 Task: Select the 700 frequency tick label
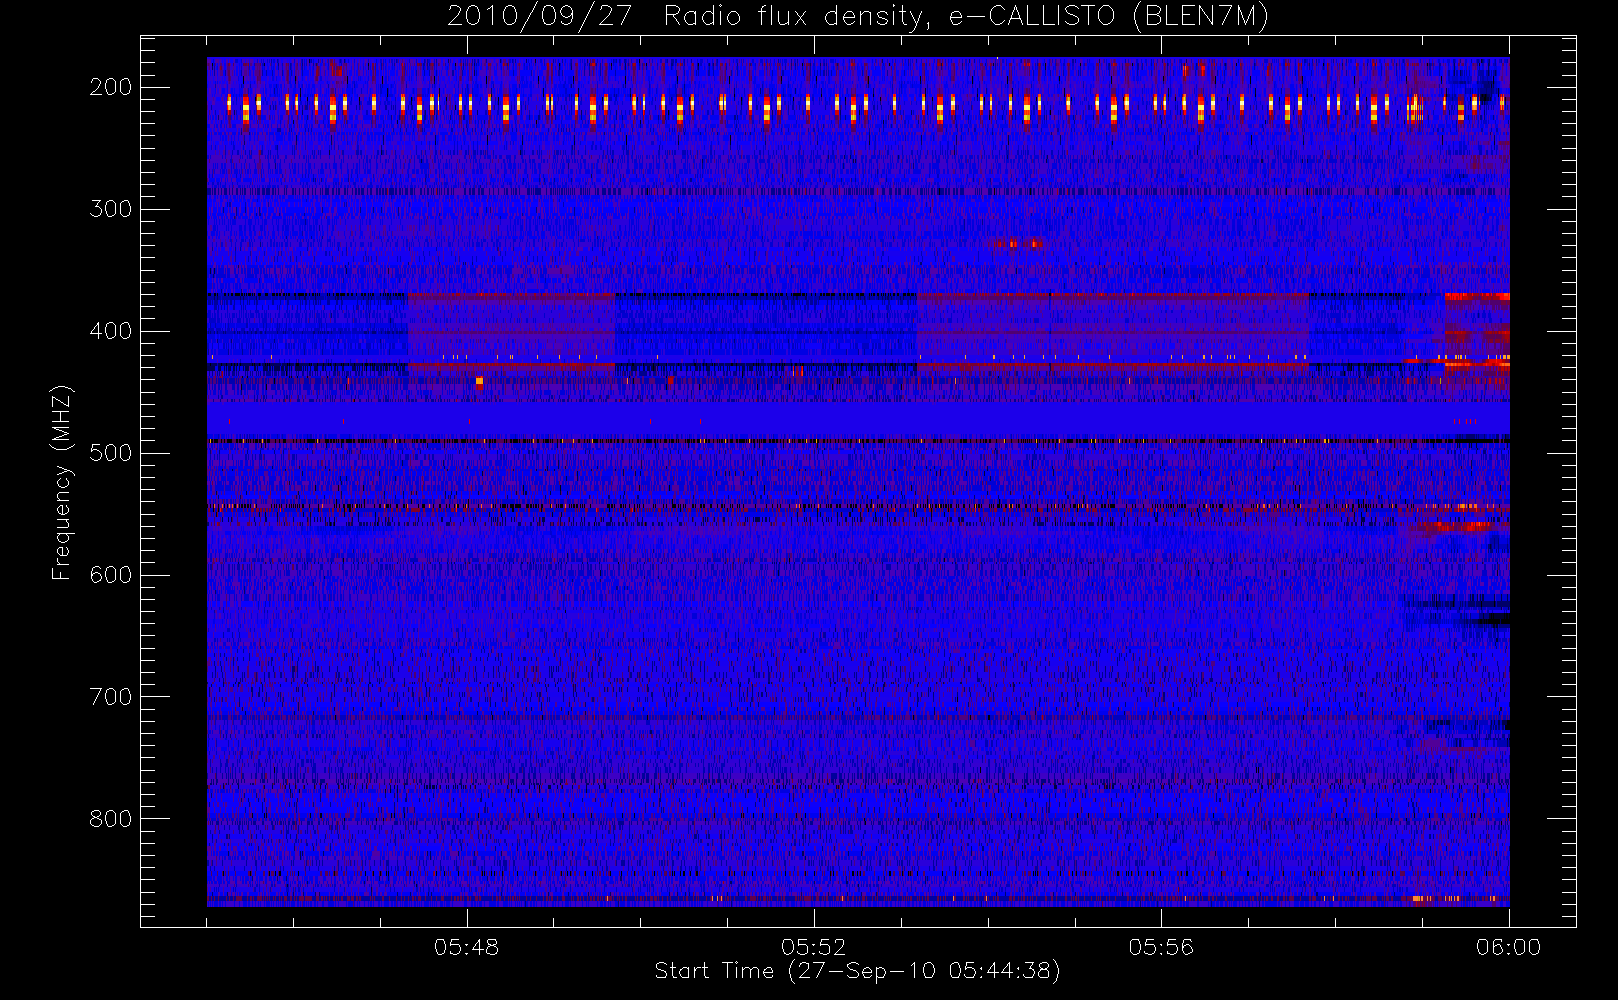point(110,697)
